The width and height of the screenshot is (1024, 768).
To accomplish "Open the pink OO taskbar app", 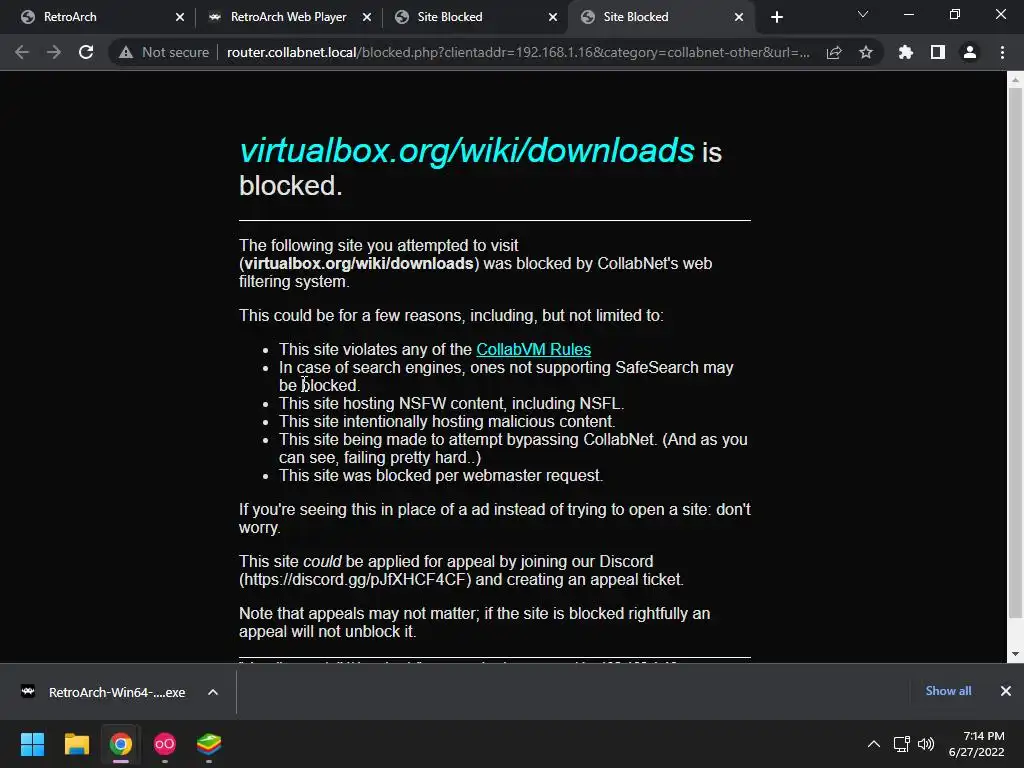I will coord(165,744).
